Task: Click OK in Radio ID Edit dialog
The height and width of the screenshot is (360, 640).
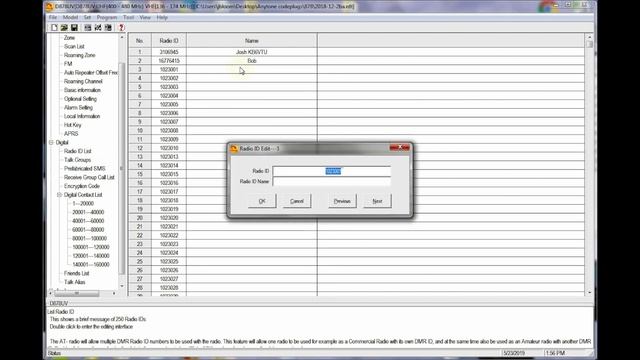Action: (x=262, y=201)
